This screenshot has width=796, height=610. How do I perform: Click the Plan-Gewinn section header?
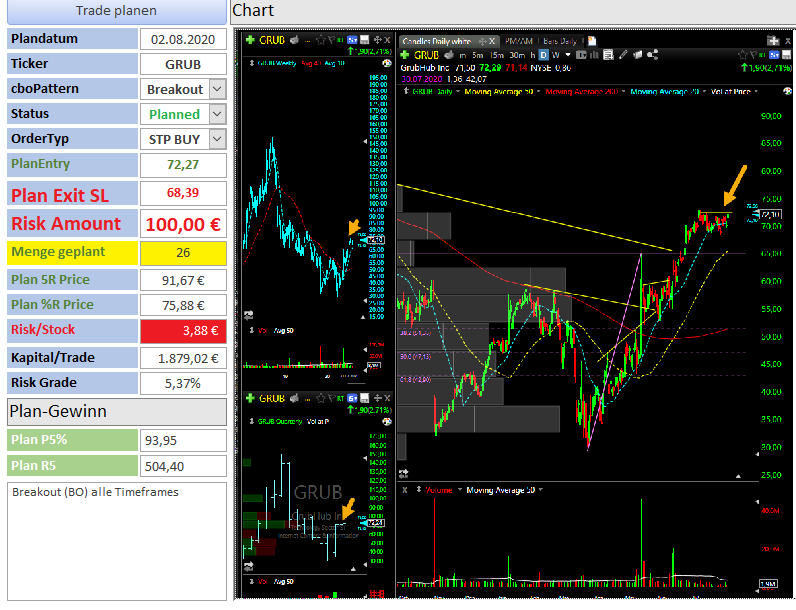coord(117,412)
